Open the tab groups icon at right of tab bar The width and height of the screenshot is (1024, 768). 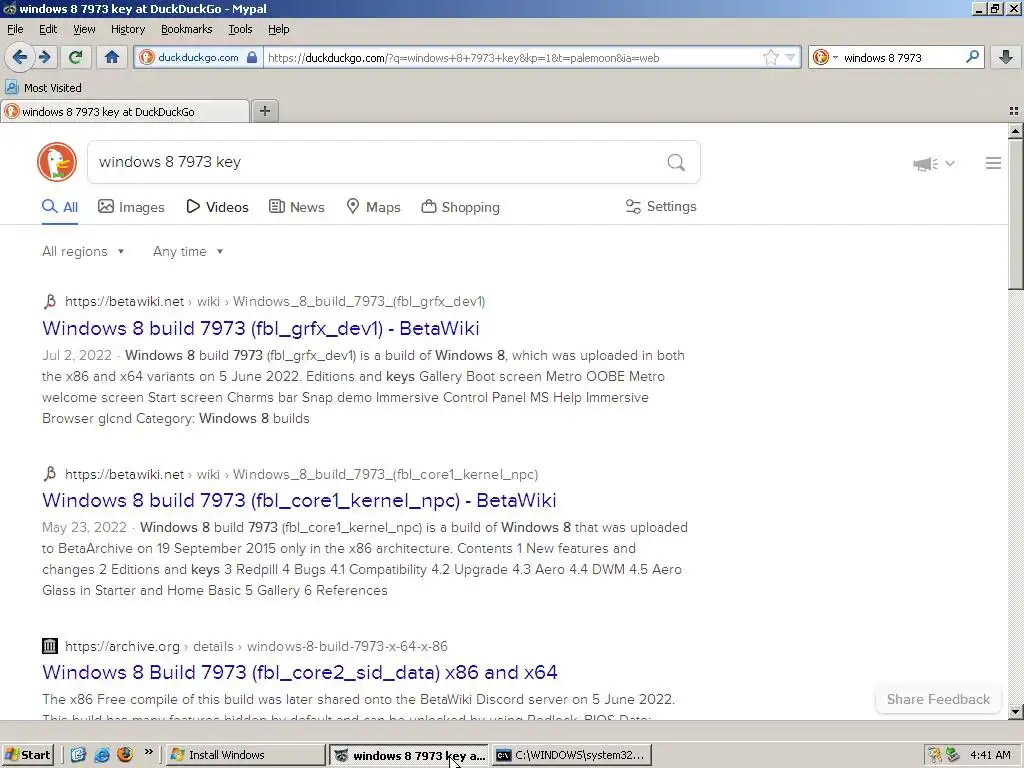[1014, 111]
